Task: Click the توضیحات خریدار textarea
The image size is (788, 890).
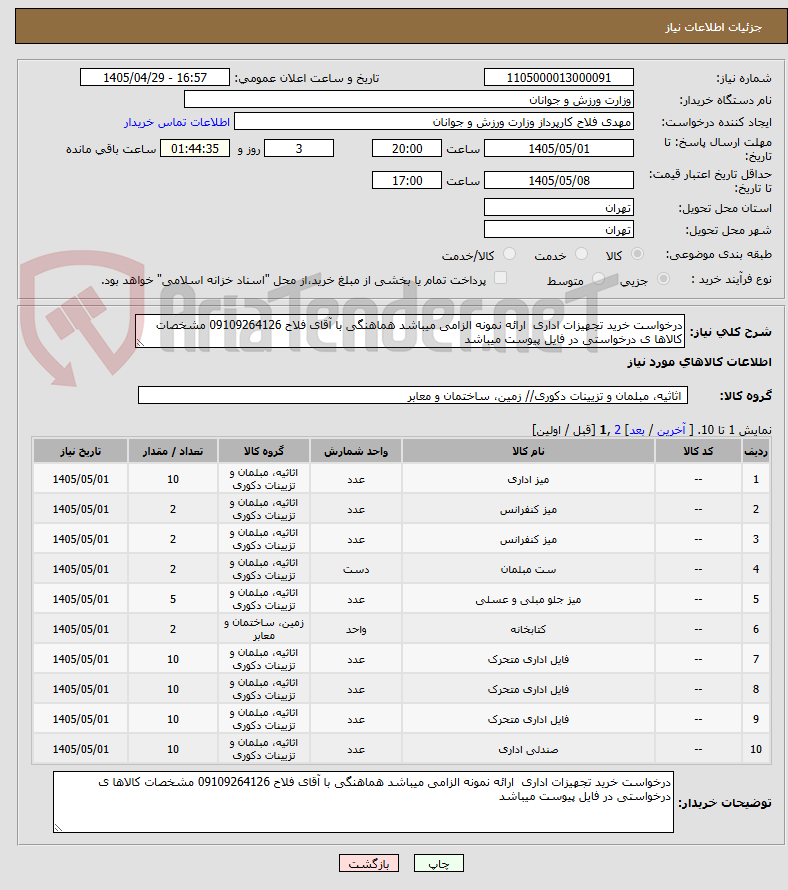Action: point(363,802)
